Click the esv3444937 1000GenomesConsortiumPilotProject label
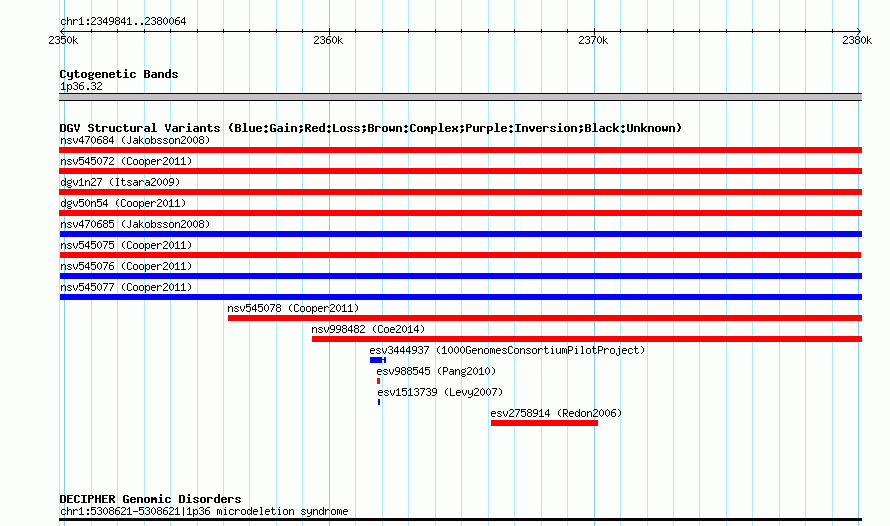The image size is (890, 526). pyautogui.click(x=507, y=350)
